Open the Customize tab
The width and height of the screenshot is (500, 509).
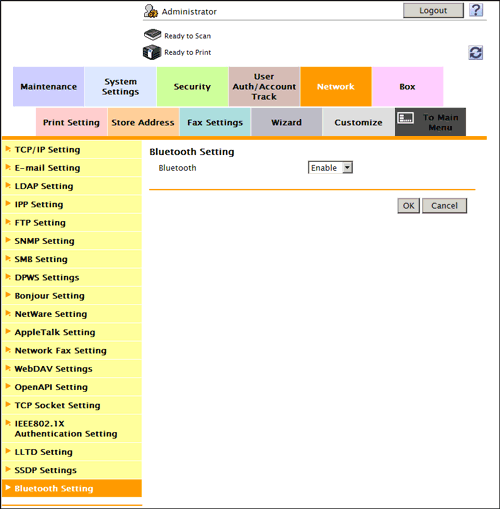(x=358, y=122)
